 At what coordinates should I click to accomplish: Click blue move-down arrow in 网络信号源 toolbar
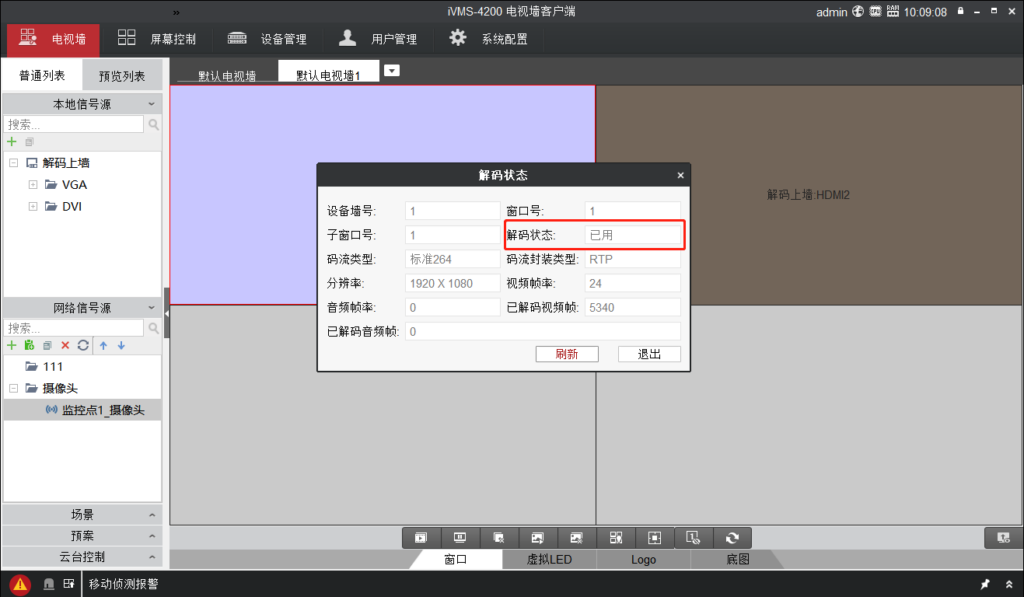click(x=121, y=345)
